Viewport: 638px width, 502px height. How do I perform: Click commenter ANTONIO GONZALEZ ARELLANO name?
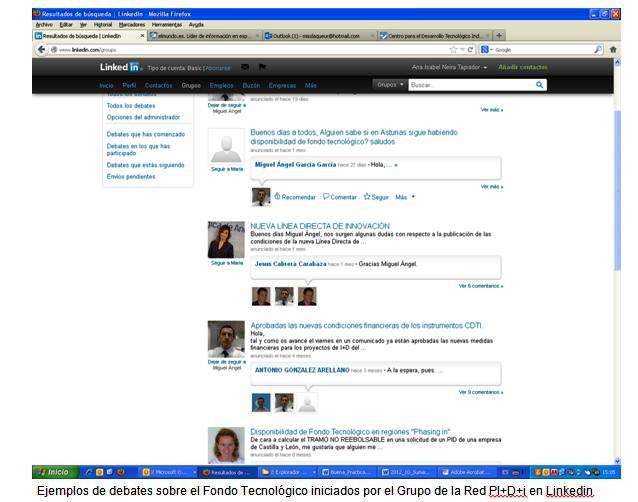(302, 370)
